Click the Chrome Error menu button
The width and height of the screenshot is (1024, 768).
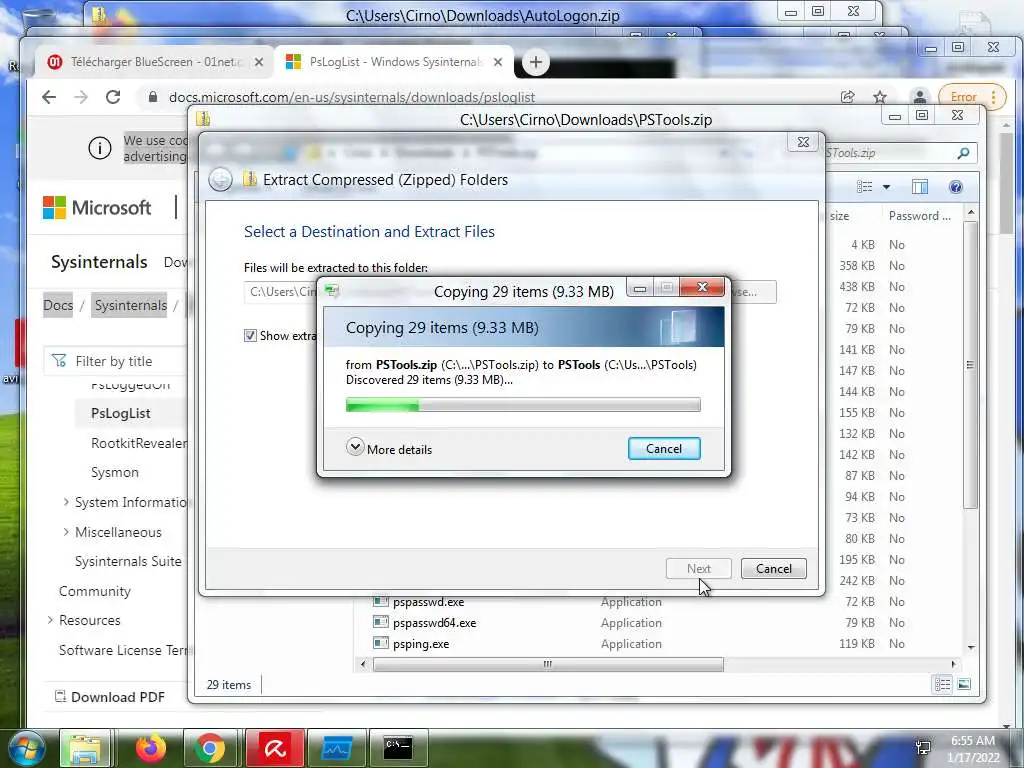pyautogui.click(x=970, y=97)
